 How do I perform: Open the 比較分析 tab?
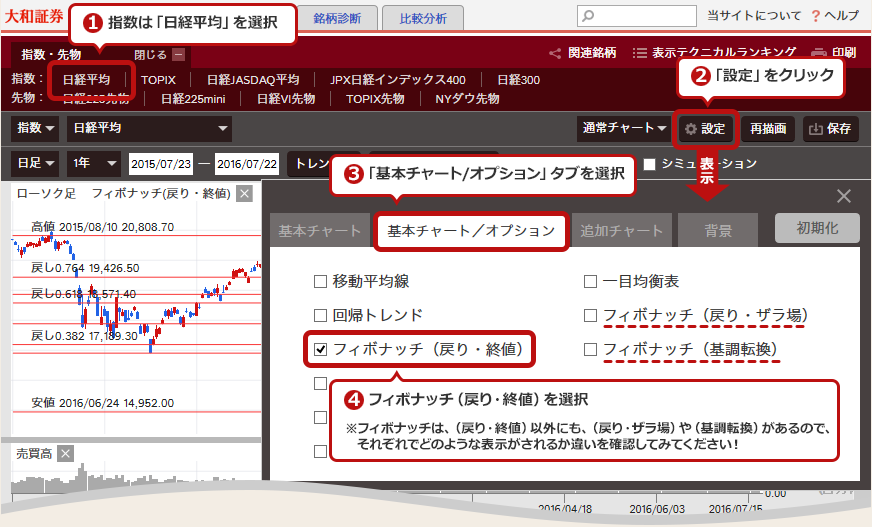click(423, 18)
